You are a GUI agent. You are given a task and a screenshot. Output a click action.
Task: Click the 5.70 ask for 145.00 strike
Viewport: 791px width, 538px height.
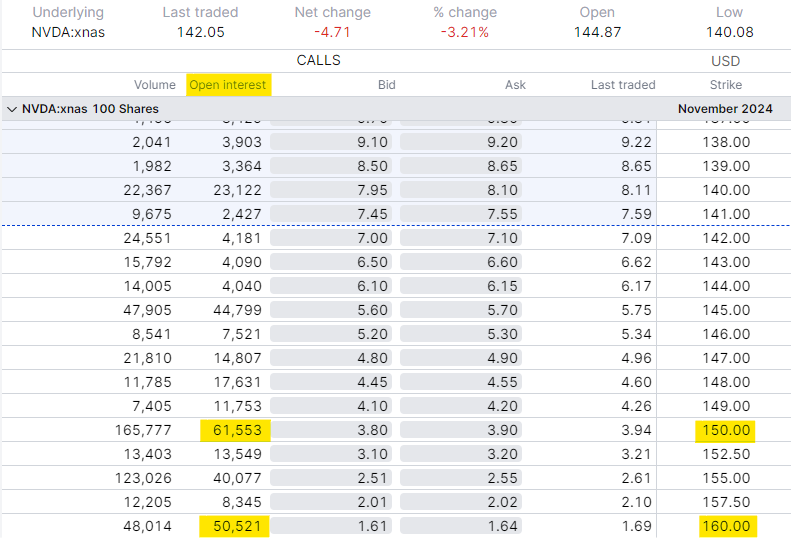(x=460, y=310)
